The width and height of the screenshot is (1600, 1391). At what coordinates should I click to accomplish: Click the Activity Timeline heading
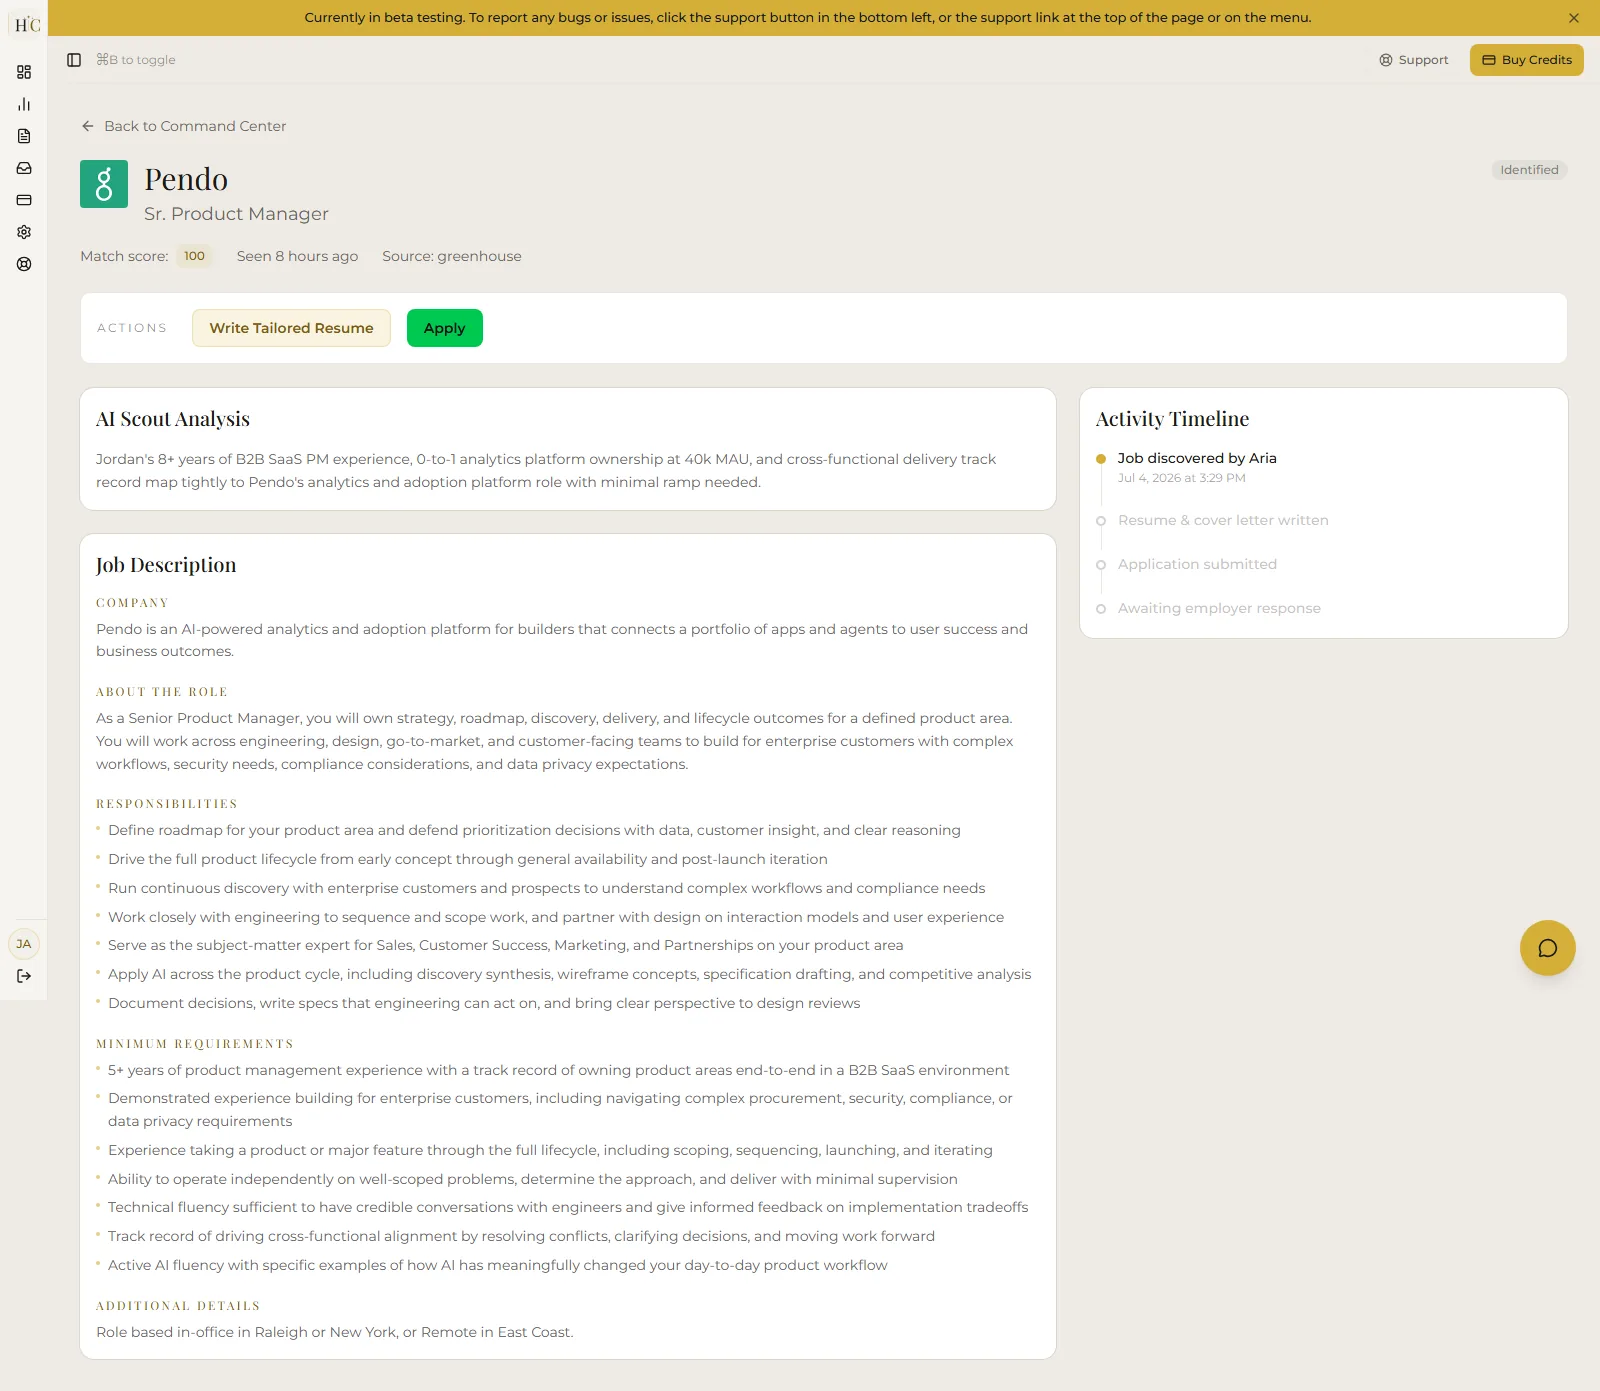[1172, 419]
